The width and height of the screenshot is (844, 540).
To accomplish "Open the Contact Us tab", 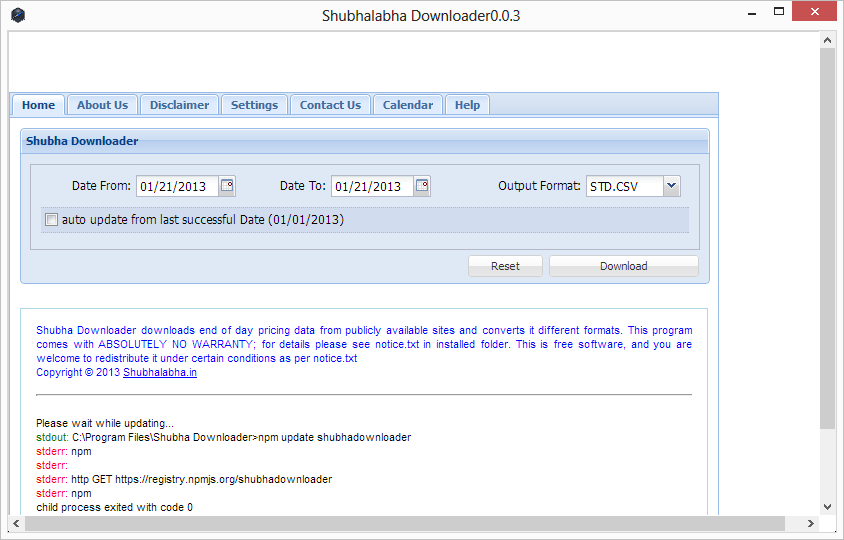I will 330,105.
